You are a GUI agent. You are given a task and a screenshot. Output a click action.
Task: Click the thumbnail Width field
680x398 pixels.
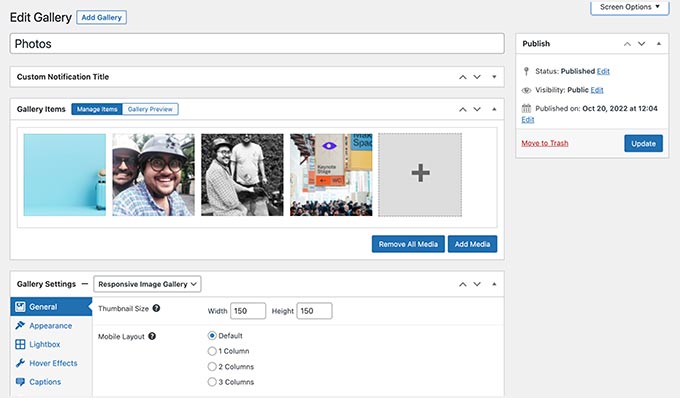(x=248, y=311)
